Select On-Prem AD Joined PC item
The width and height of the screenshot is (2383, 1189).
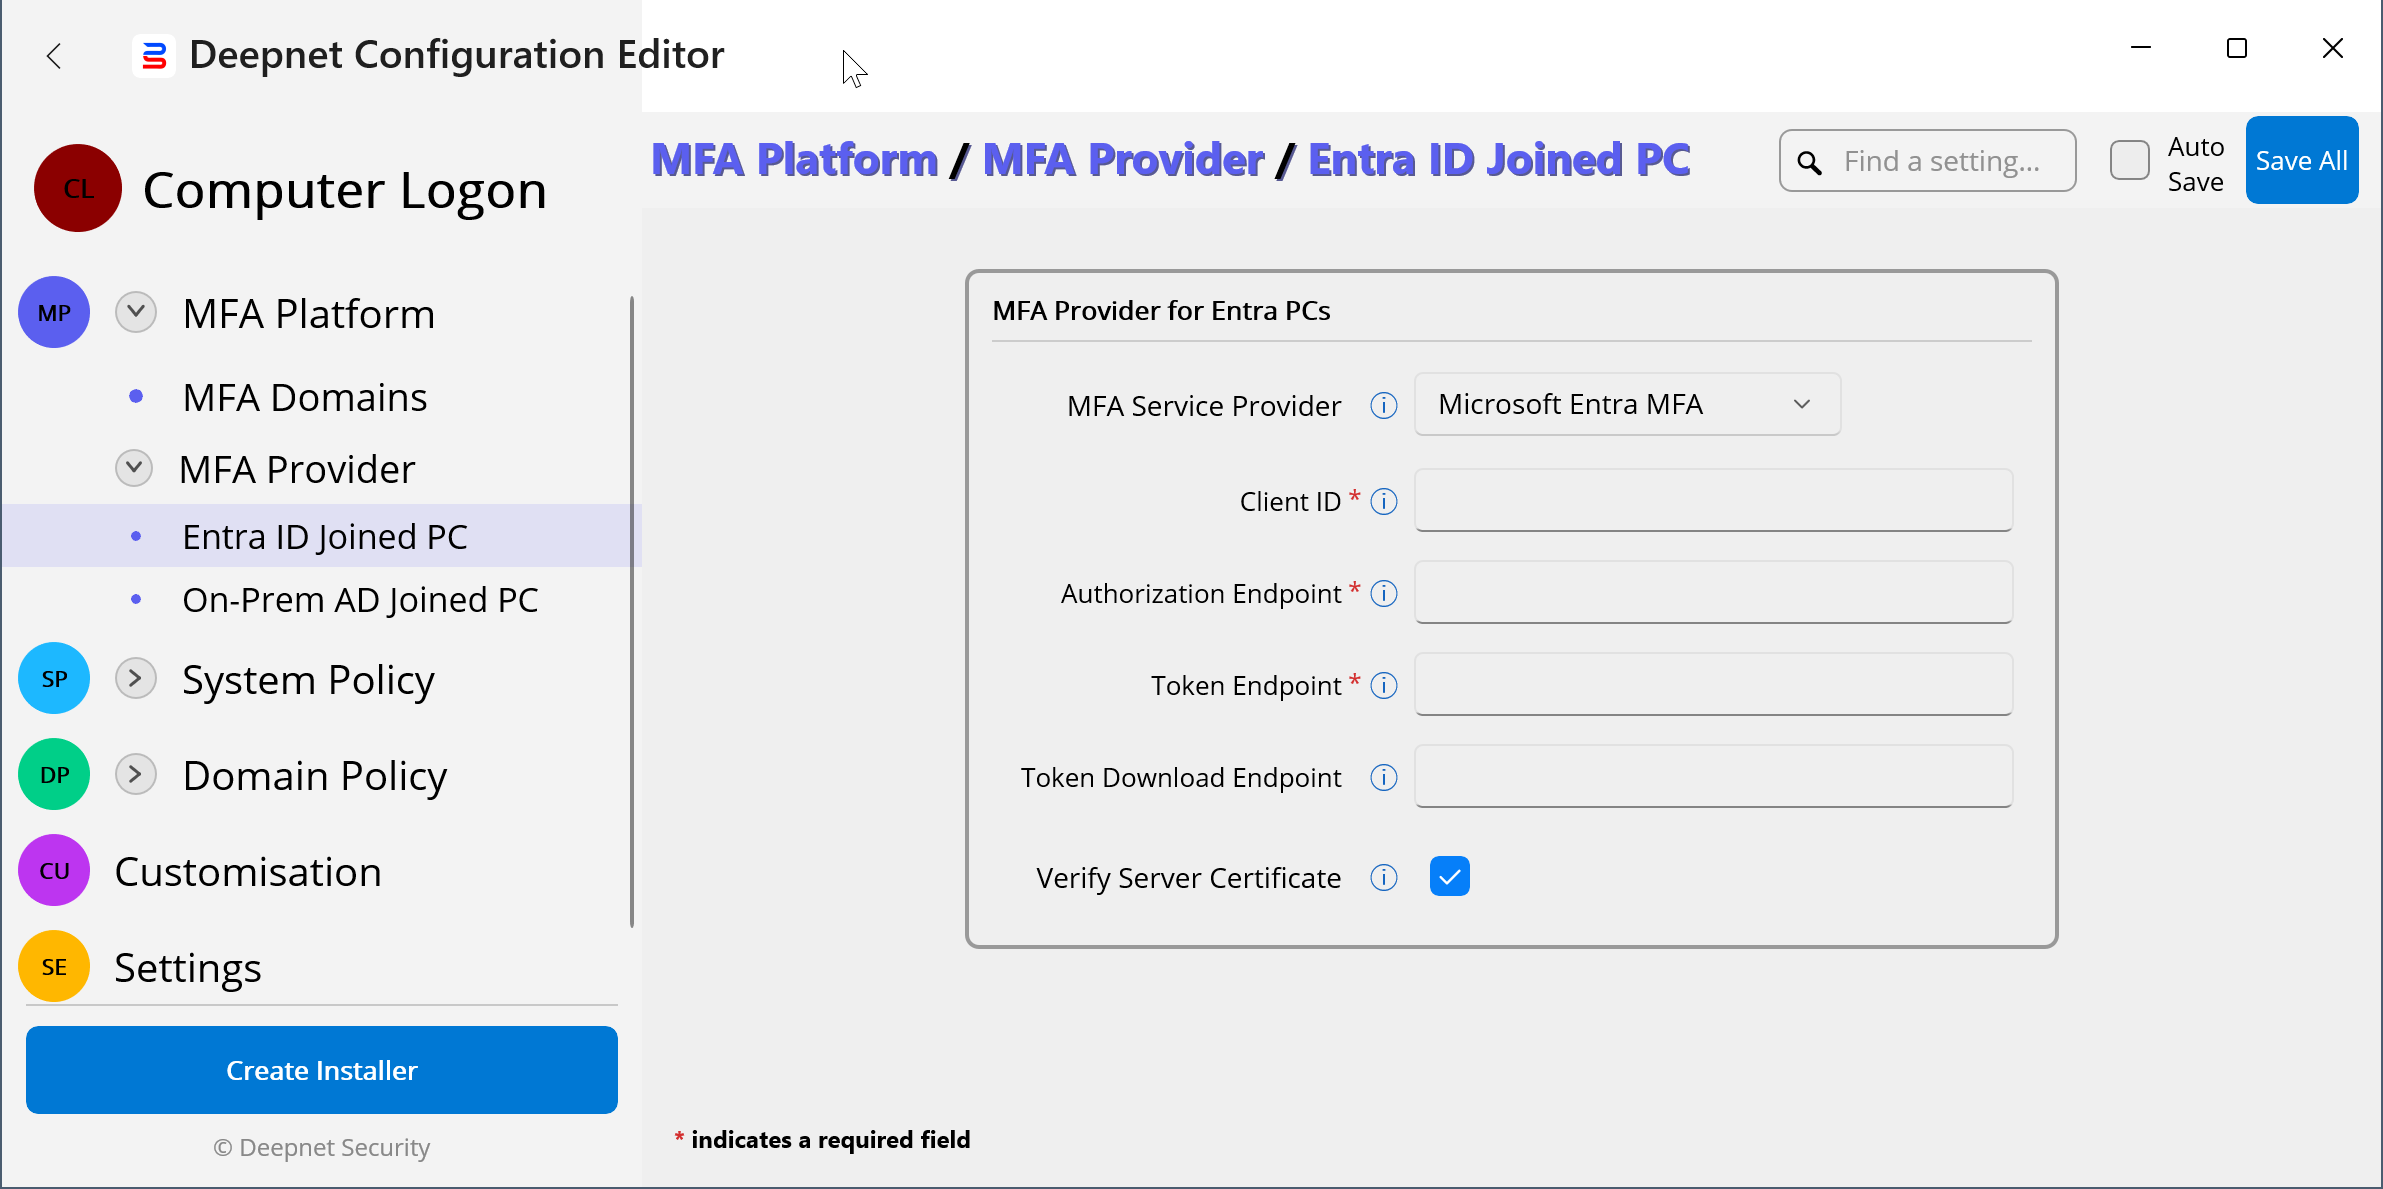tap(360, 600)
